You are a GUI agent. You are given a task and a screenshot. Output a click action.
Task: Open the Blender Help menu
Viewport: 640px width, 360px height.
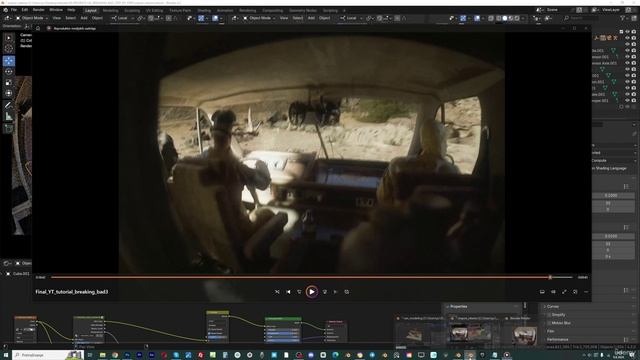pos(71,10)
